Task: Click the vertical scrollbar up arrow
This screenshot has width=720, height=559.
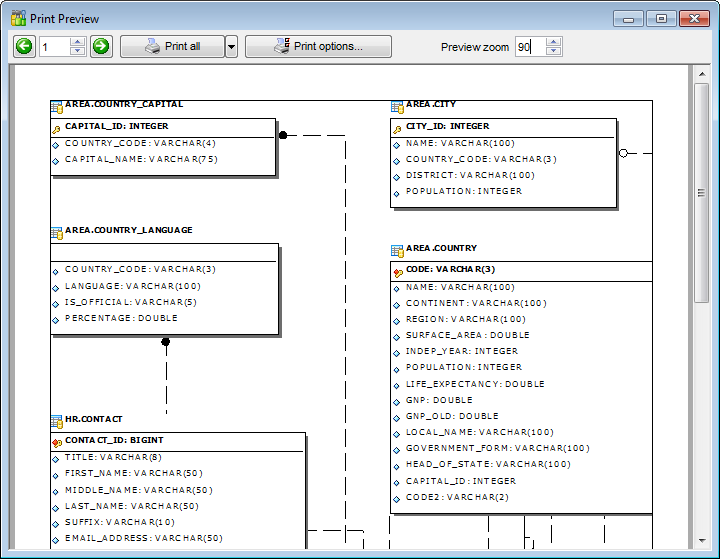Action: pos(702,73)
